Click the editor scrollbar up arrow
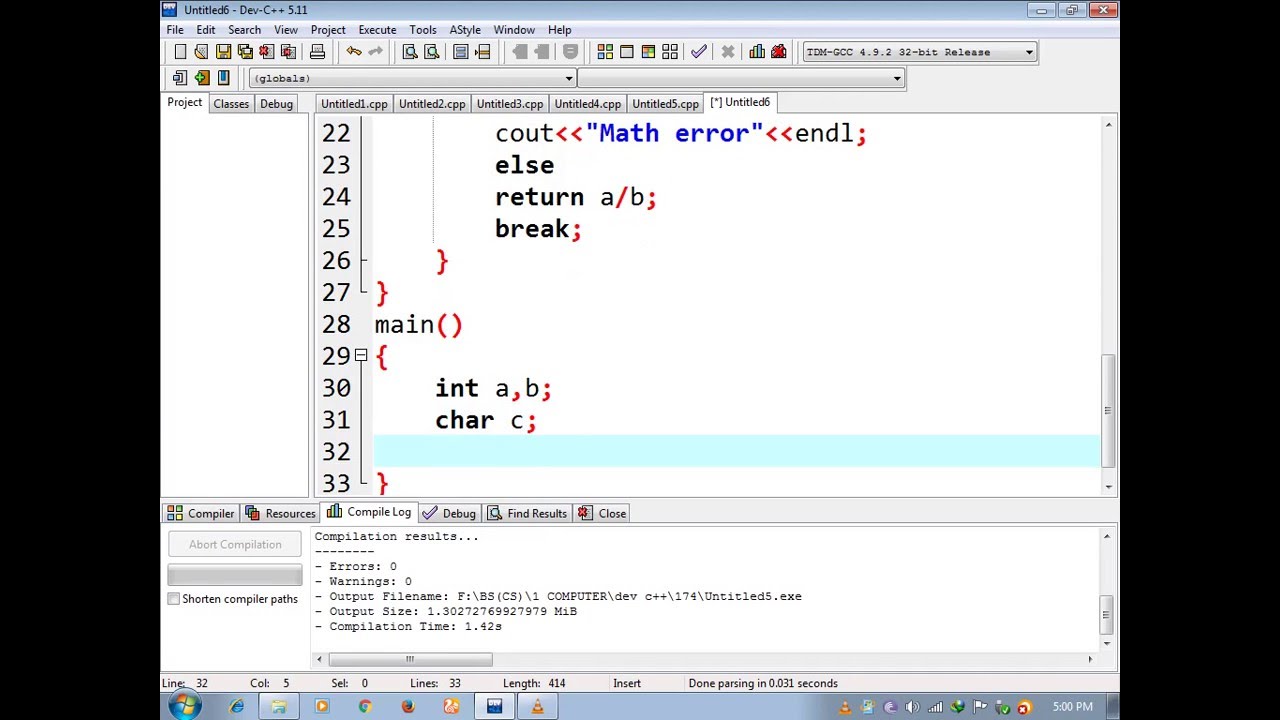The height and width of the screenshot is (720, 1280). [x=1108, y=125]
